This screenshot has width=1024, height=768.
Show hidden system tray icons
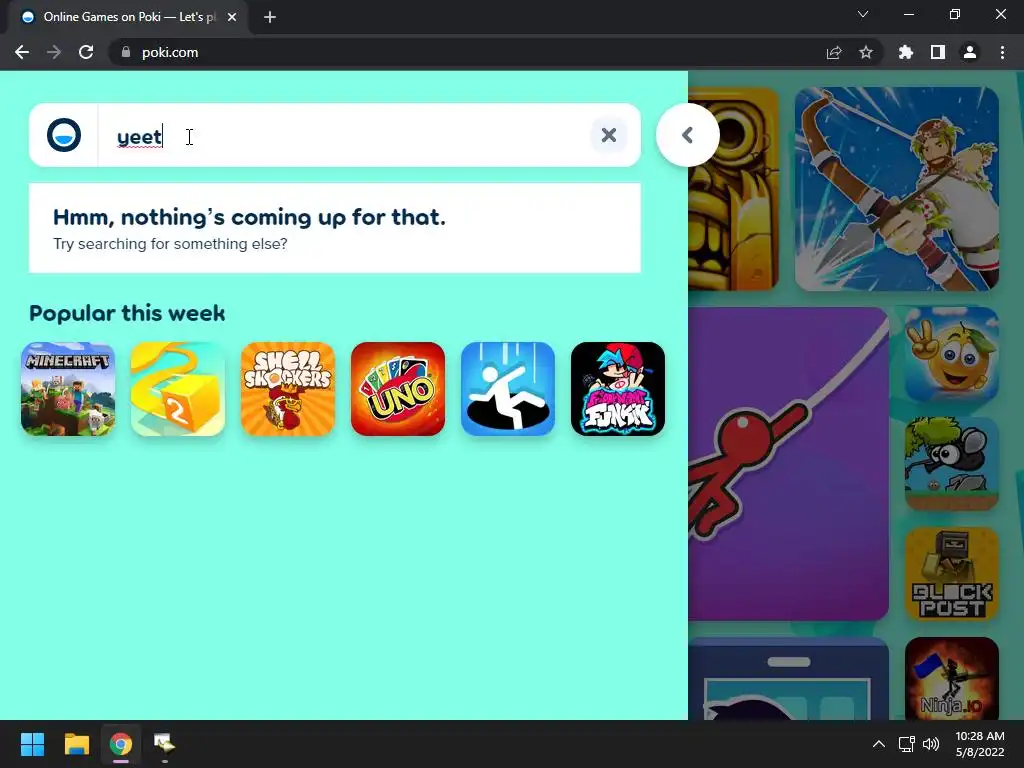(879, 744)
